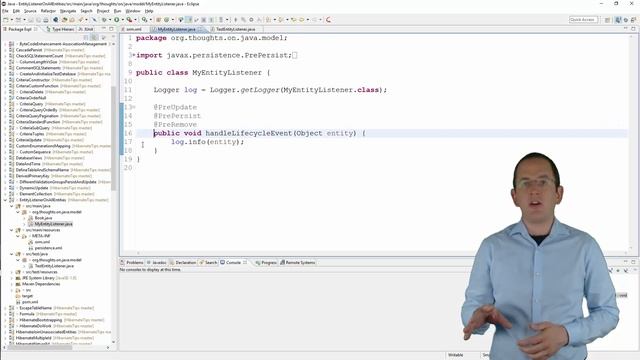Collapse the EntityListenerOnAllEntities project
Image resolution: width=640 pixels, height=360 pixels.
click(x=6, y=200)
